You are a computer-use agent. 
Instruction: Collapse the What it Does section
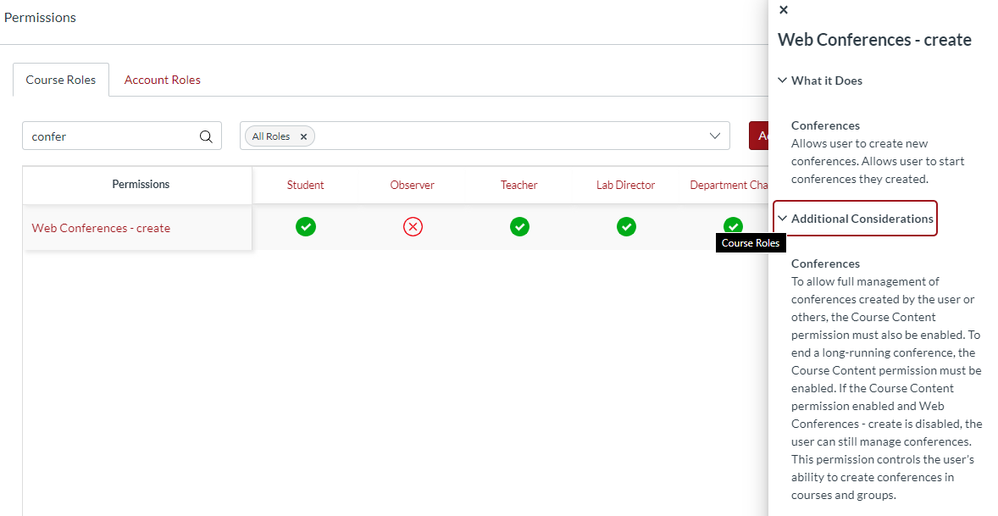[x=820, y=80]
